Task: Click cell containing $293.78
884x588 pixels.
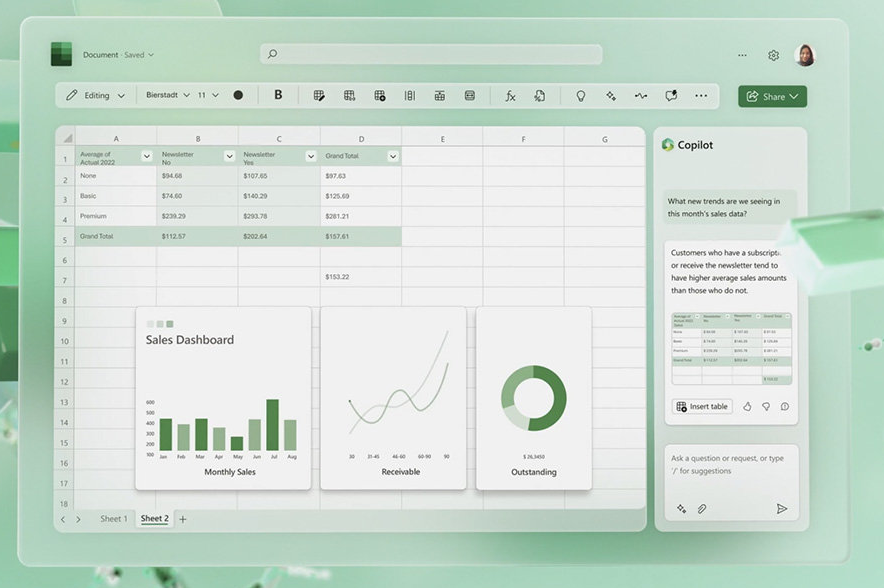Action: click(x=279, y=216)
